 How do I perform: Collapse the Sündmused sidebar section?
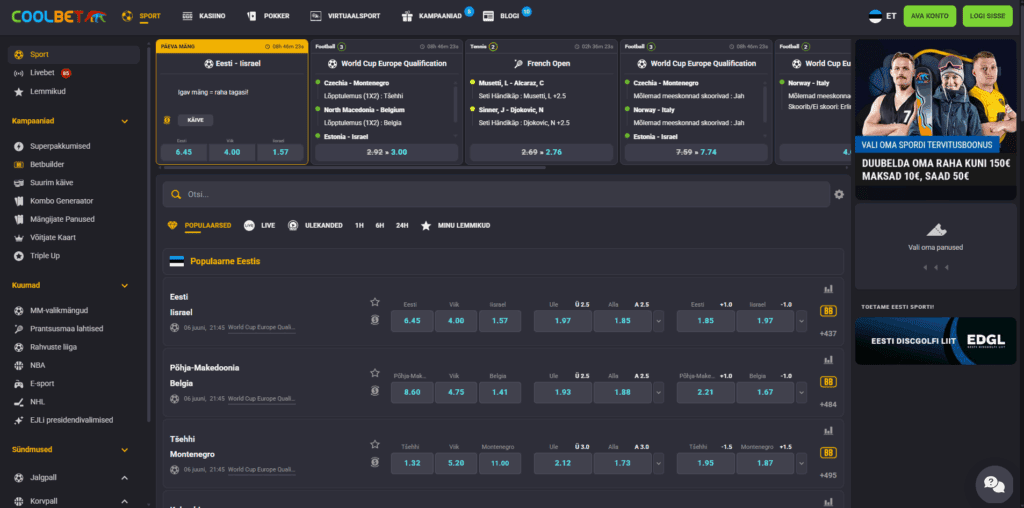(x=125, y=450)
